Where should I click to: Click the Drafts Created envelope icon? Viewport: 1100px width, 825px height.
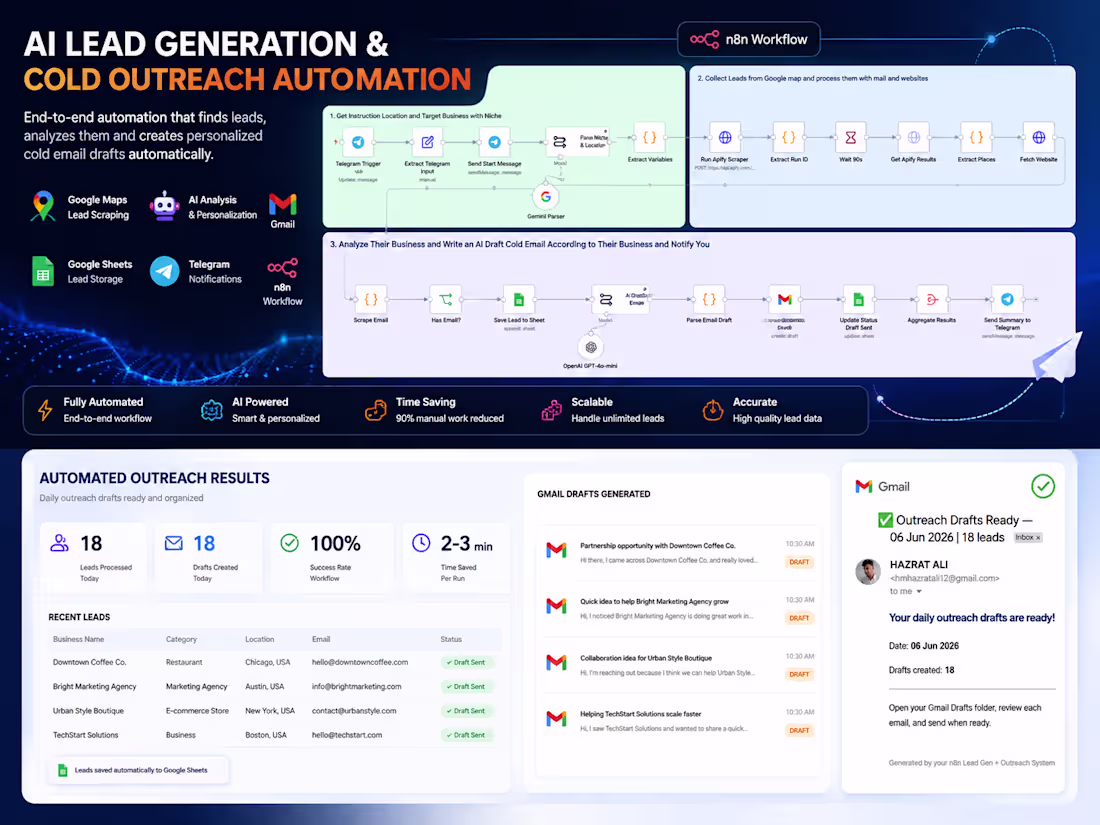pyautogui.click(x=173, y=543)
